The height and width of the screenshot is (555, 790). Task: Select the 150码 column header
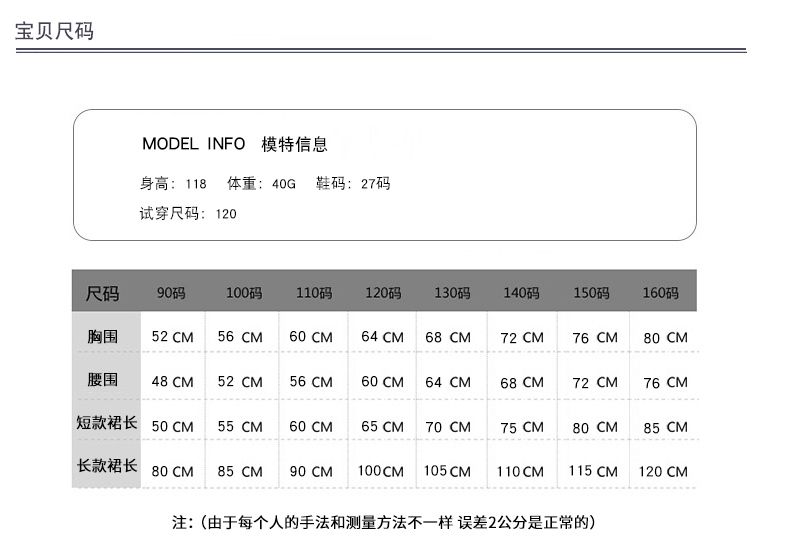click(x=591, y=293)
